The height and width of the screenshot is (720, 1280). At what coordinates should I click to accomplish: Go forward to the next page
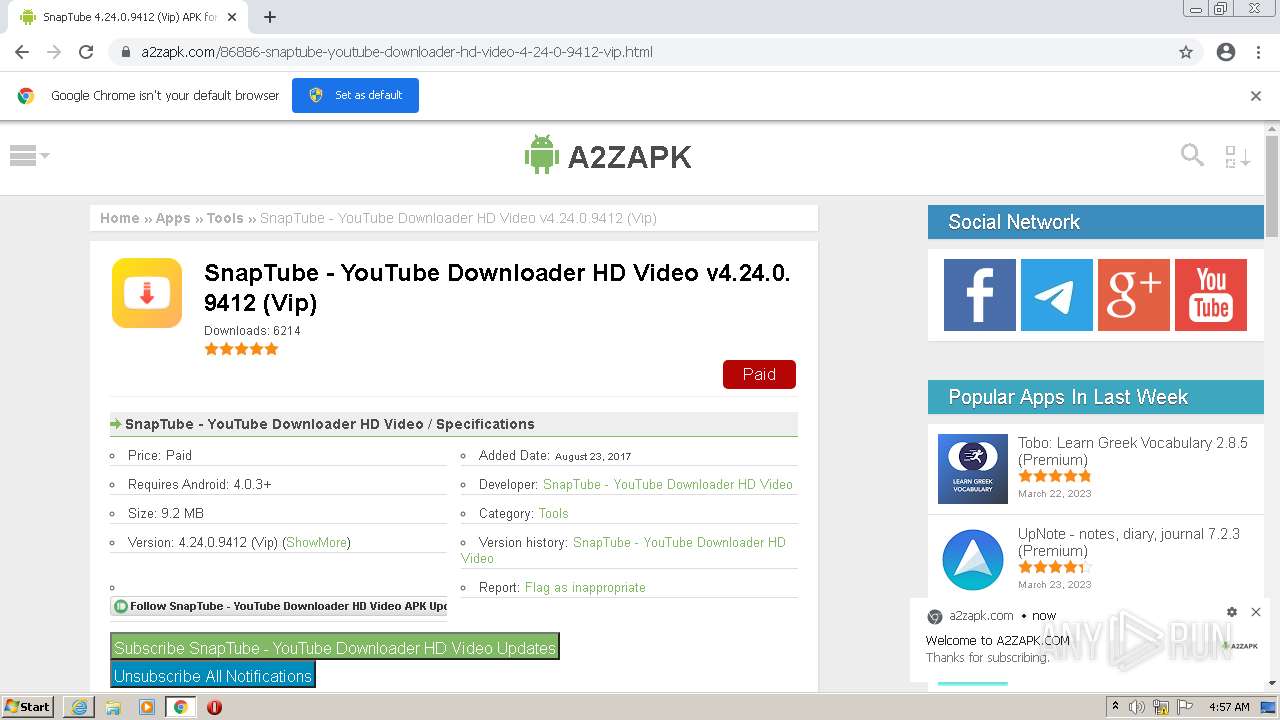coord(54,52)
